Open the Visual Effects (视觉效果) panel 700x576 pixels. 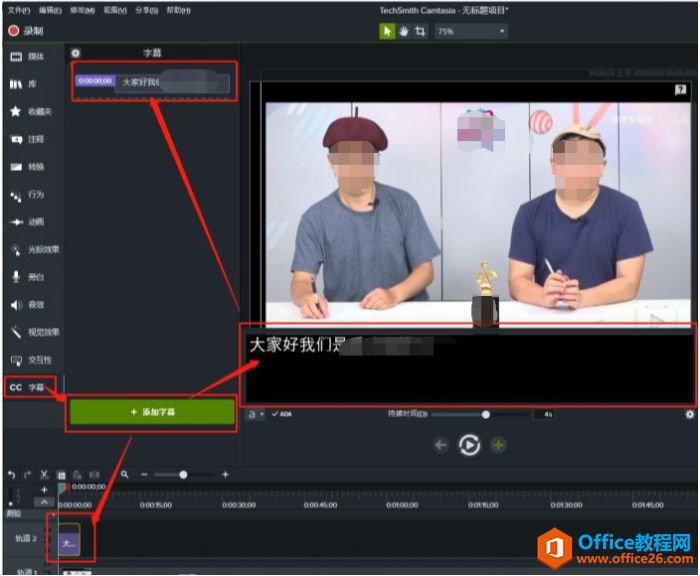(x=35, y=332)
